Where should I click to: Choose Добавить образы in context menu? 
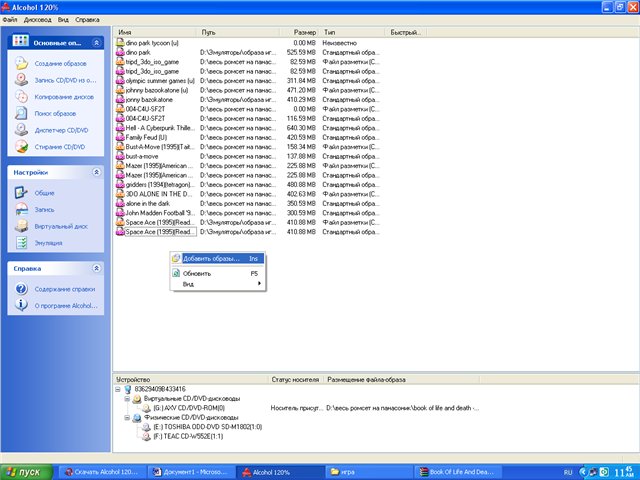[211, 258]
